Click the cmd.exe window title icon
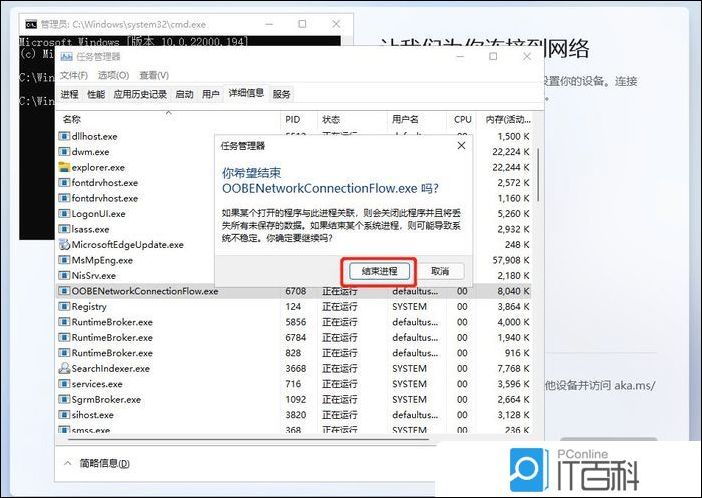The image size is (702, 498). (x=31, y=24)
